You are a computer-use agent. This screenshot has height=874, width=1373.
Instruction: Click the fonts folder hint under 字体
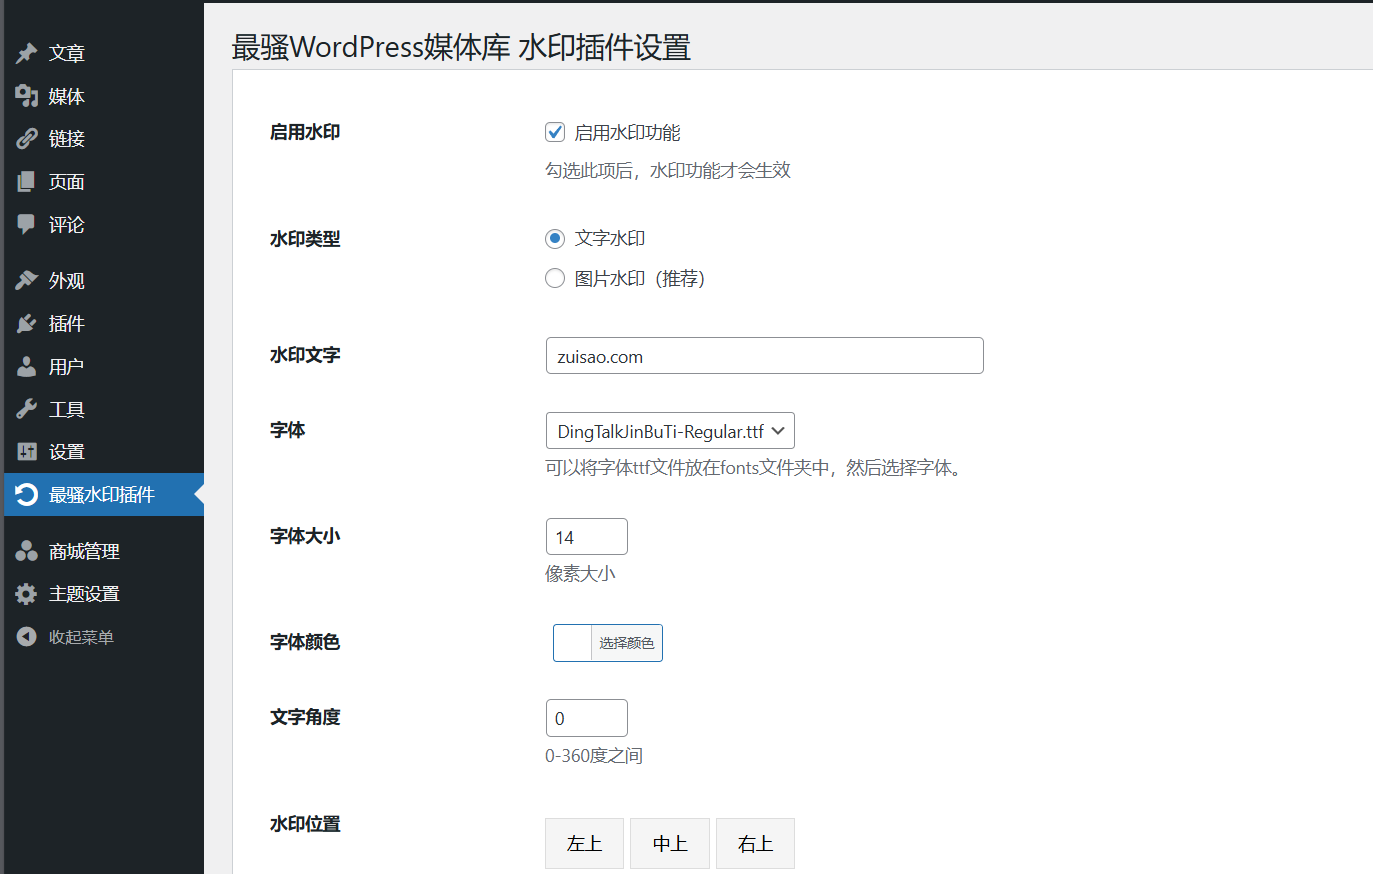click(x=757, y=468)
